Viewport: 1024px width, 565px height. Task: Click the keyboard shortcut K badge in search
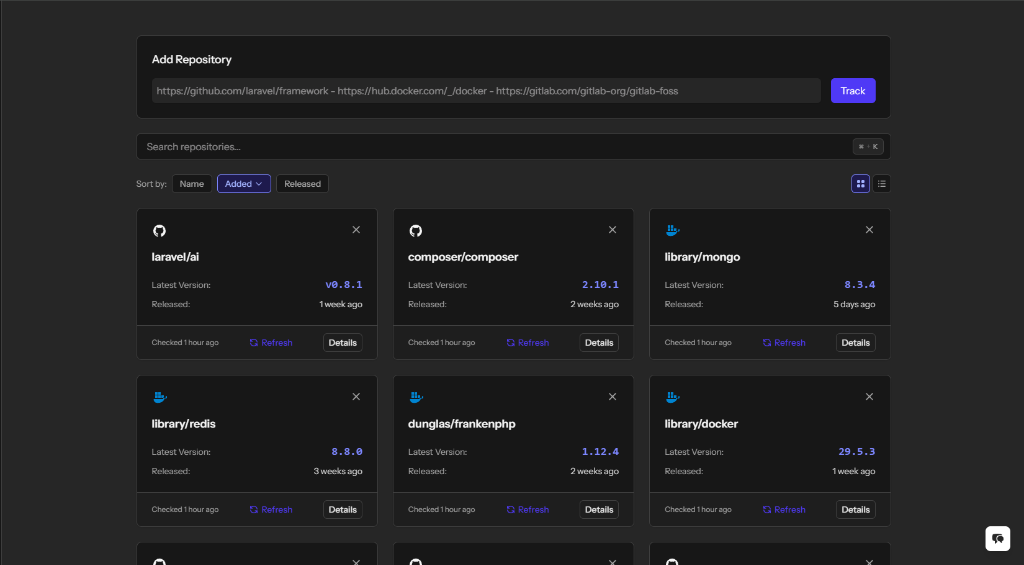point(868,146)
